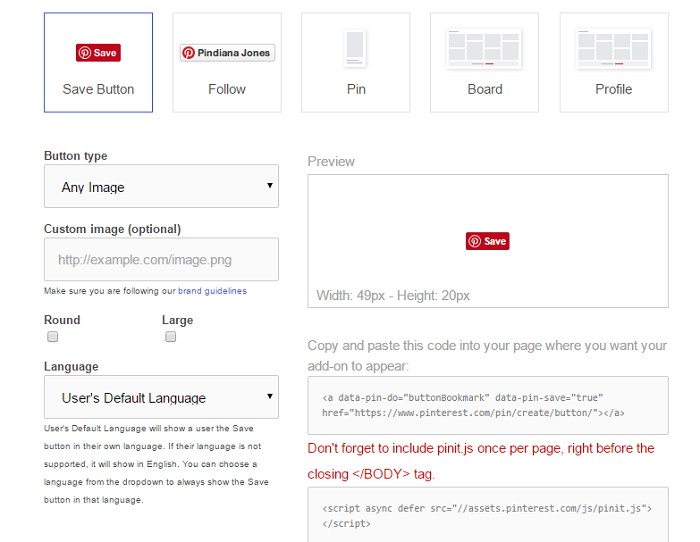Pick the Profile widget option

(x=614, y=63)
